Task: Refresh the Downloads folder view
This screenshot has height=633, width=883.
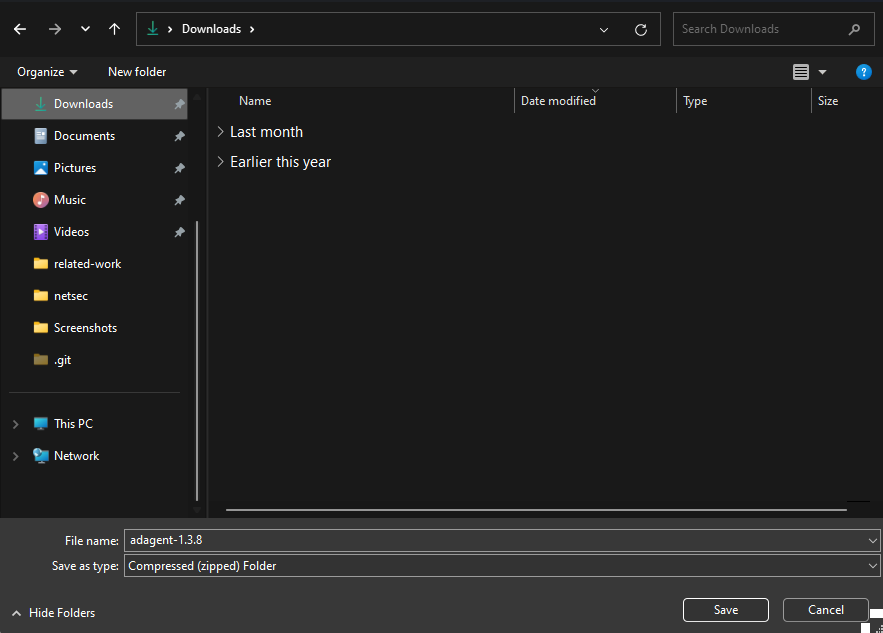Action: (x=640, y=29)
